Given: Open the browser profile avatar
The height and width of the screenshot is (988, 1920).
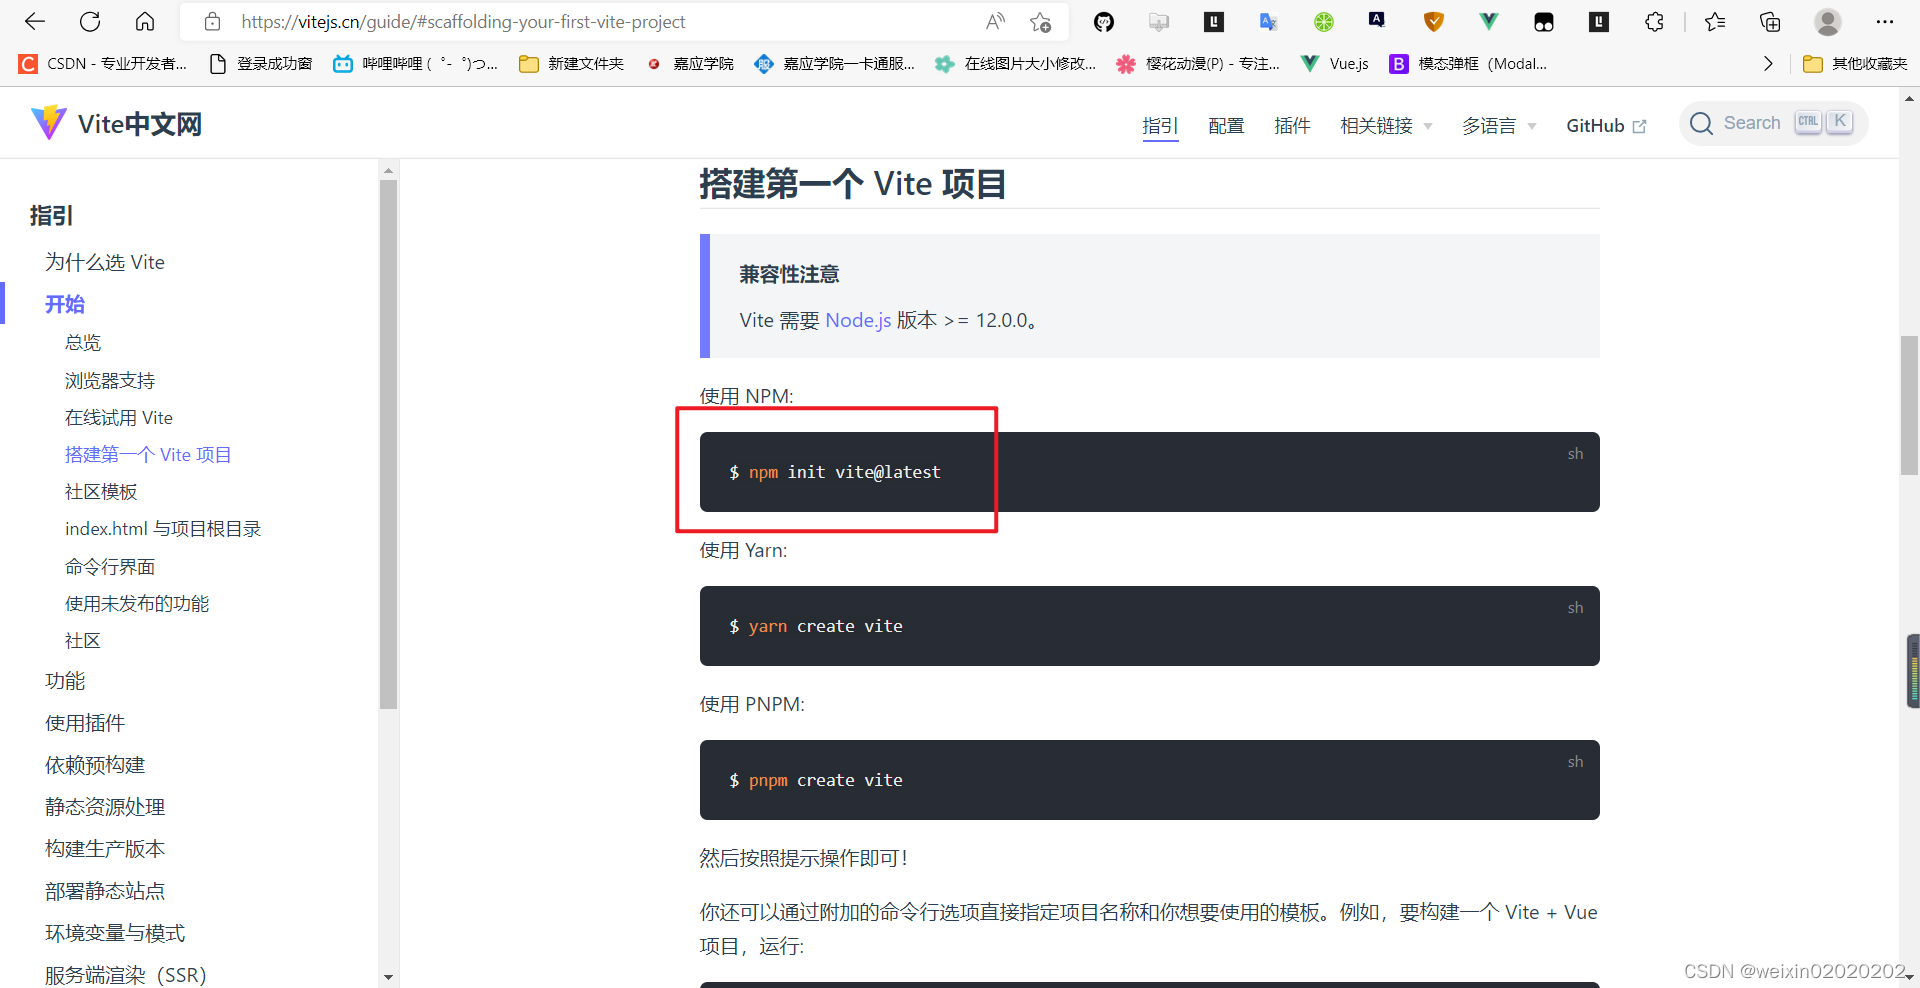Looking at the screenshot, I should tap(1828, 21).
